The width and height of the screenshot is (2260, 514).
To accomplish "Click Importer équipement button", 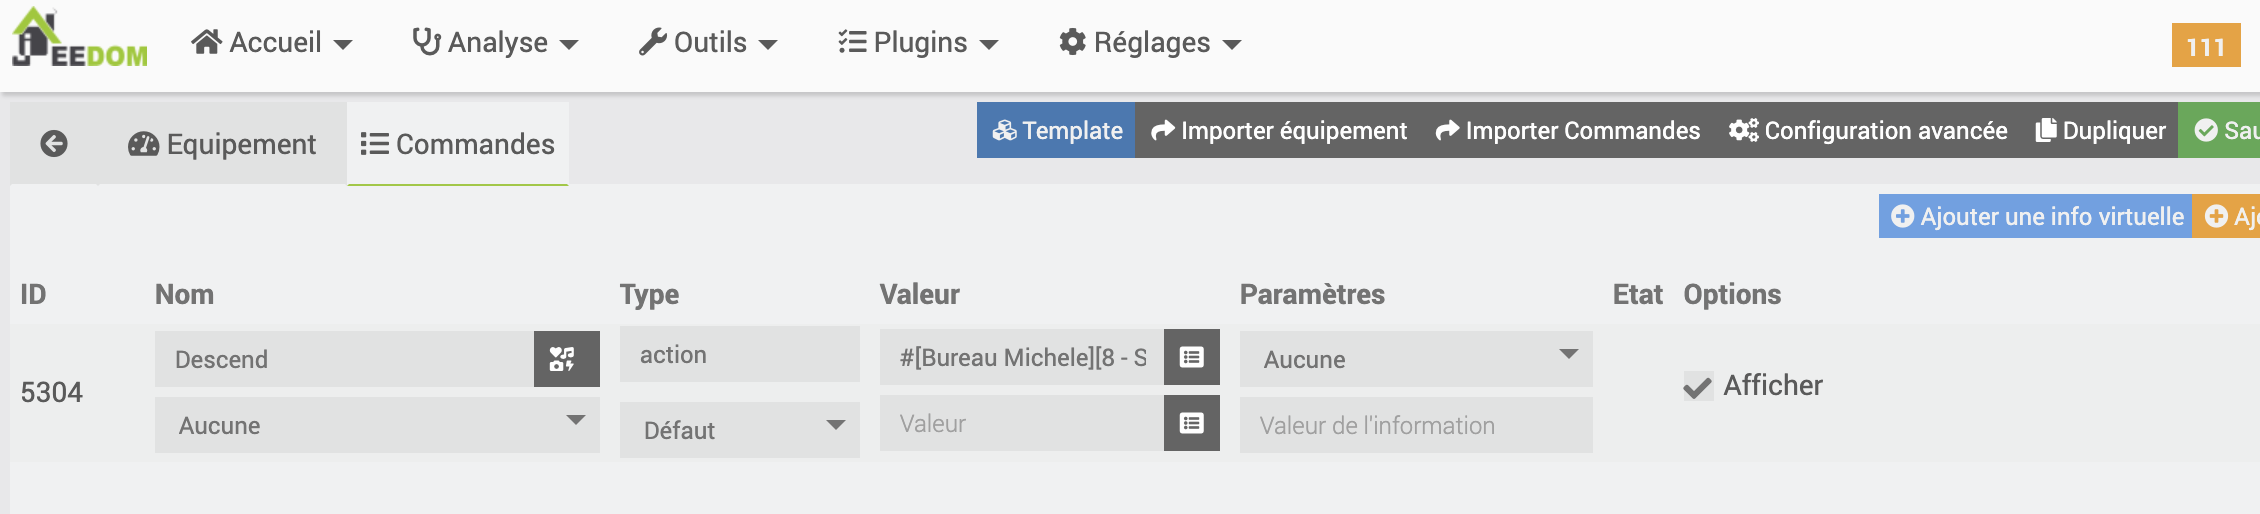I will (1279, 130).
